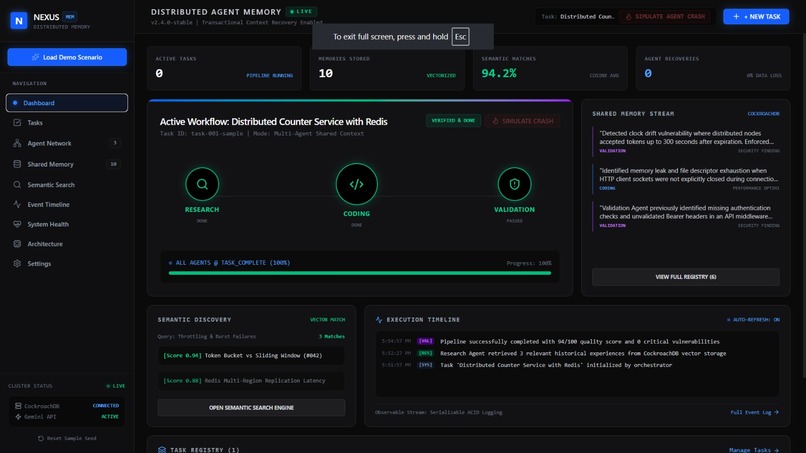Image resolution: width=806 pixels, height=453 pixels.
Task: Open the Tasks navigation item
Action: click(67, 123)
